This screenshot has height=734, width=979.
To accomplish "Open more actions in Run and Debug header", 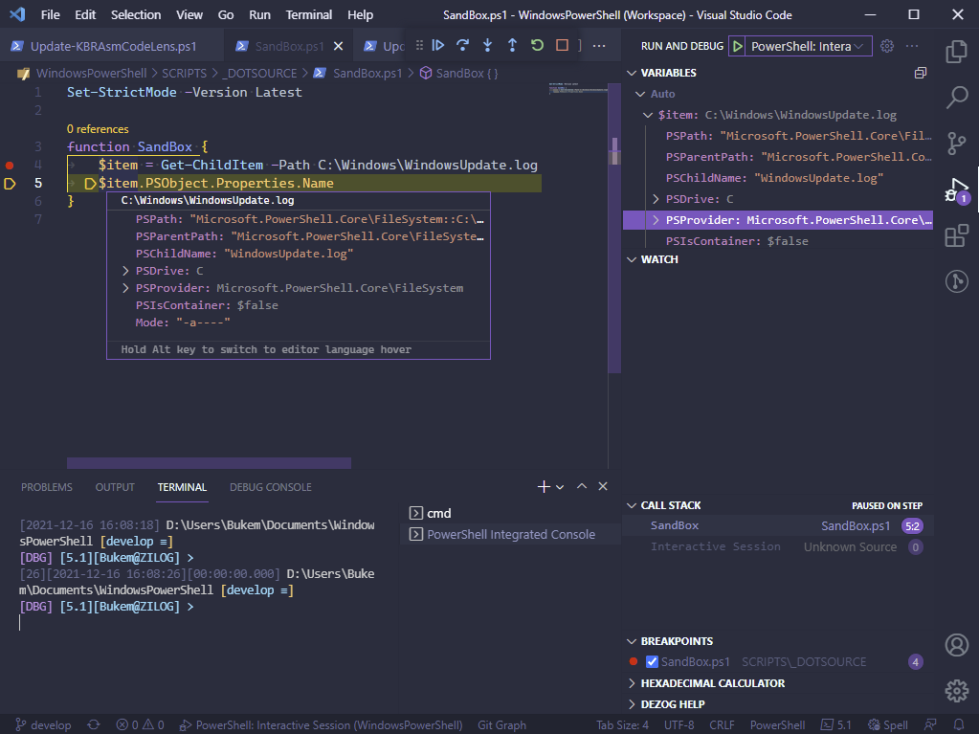I will (912, 46).
